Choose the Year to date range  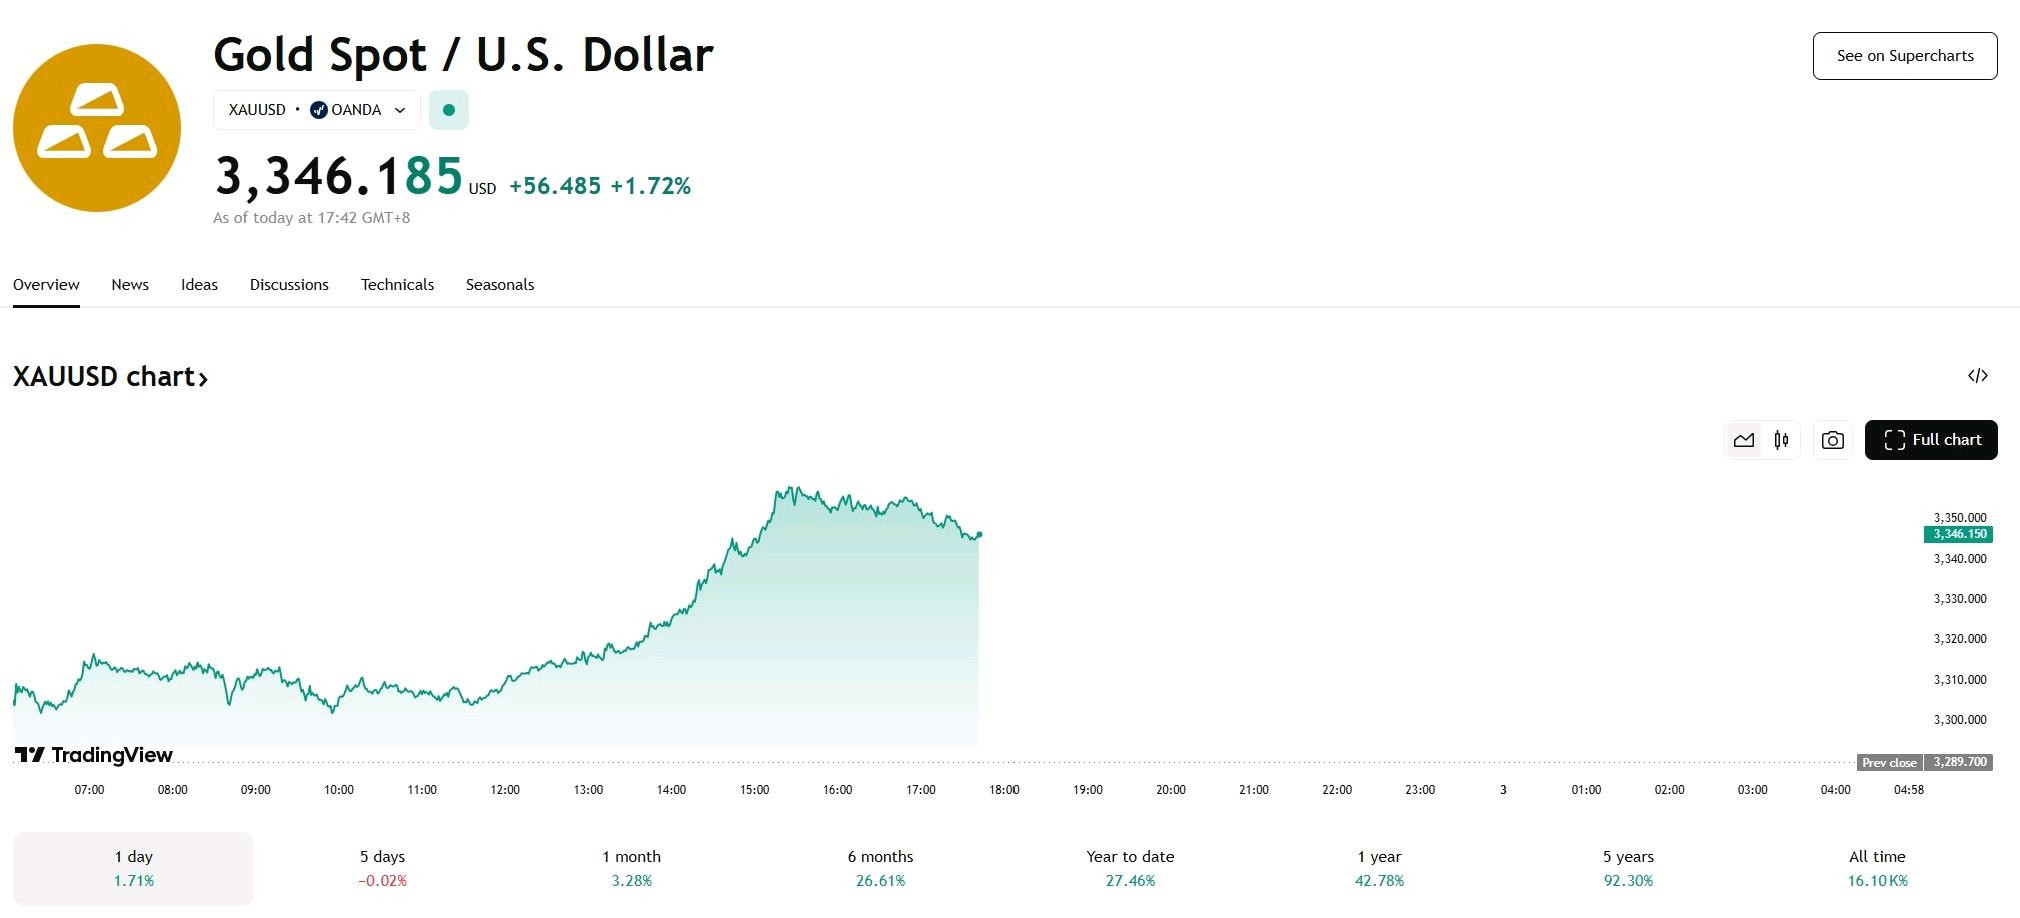(x=1130, y=869)
